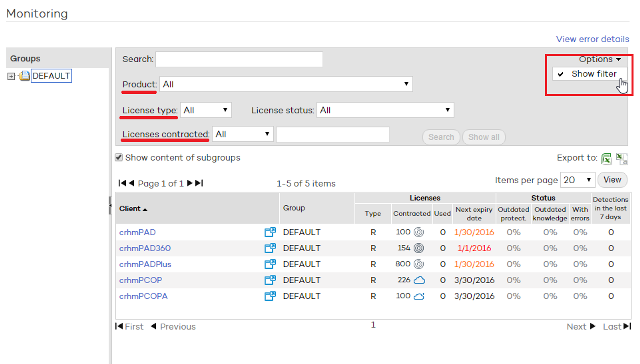Open the License type dropdown
Viewport: 640px width, 364px height.
coord(206,110)
